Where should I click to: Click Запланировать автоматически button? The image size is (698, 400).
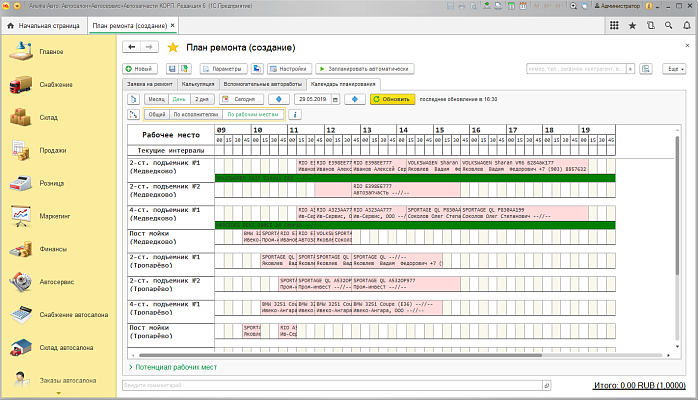tap(364, 69)
